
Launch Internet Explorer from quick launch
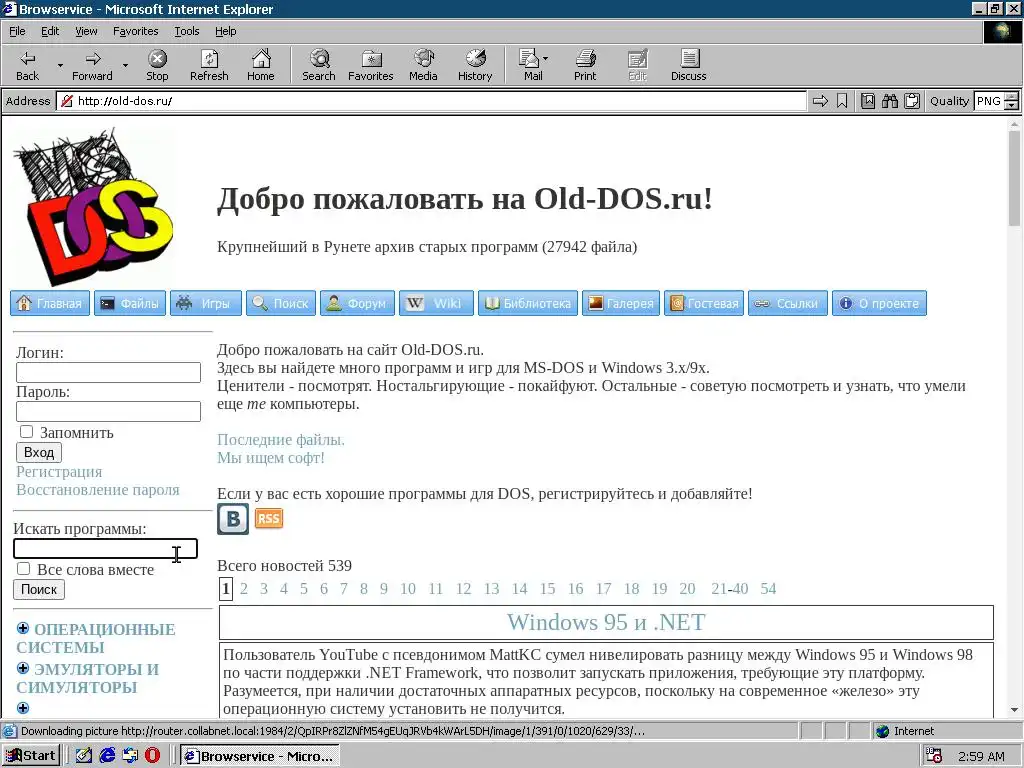107,756
